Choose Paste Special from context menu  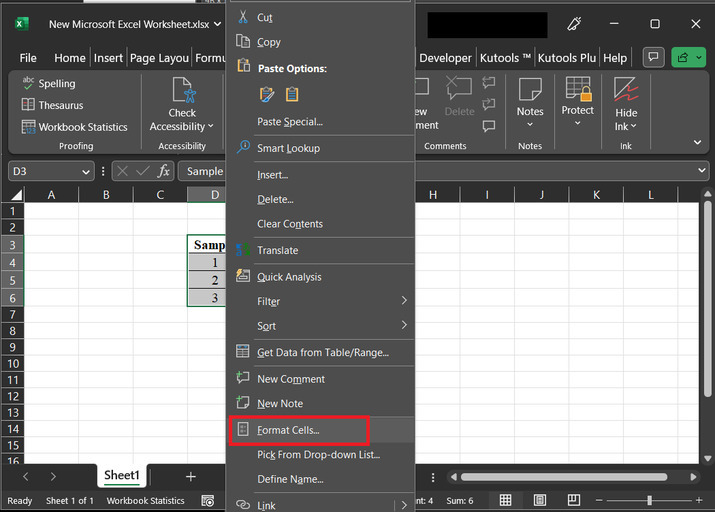(290, 122)
